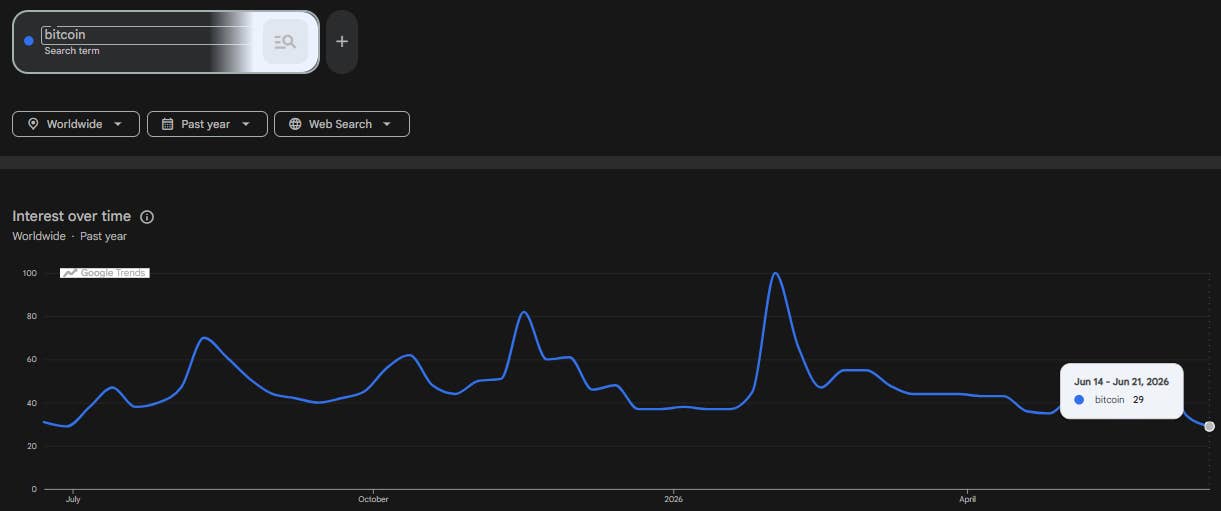Click the 'Worldwide · Past year' chart subtitle
This screenshot has width=1221, height=511.
pos(69,236)
